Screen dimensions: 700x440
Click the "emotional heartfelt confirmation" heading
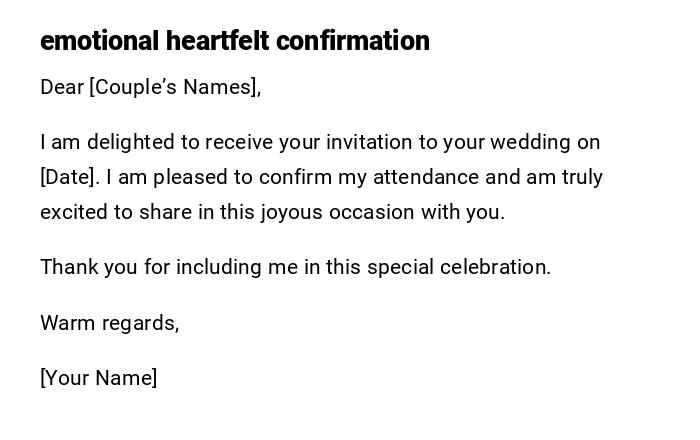pyautogui.click(x=234, y=41)
